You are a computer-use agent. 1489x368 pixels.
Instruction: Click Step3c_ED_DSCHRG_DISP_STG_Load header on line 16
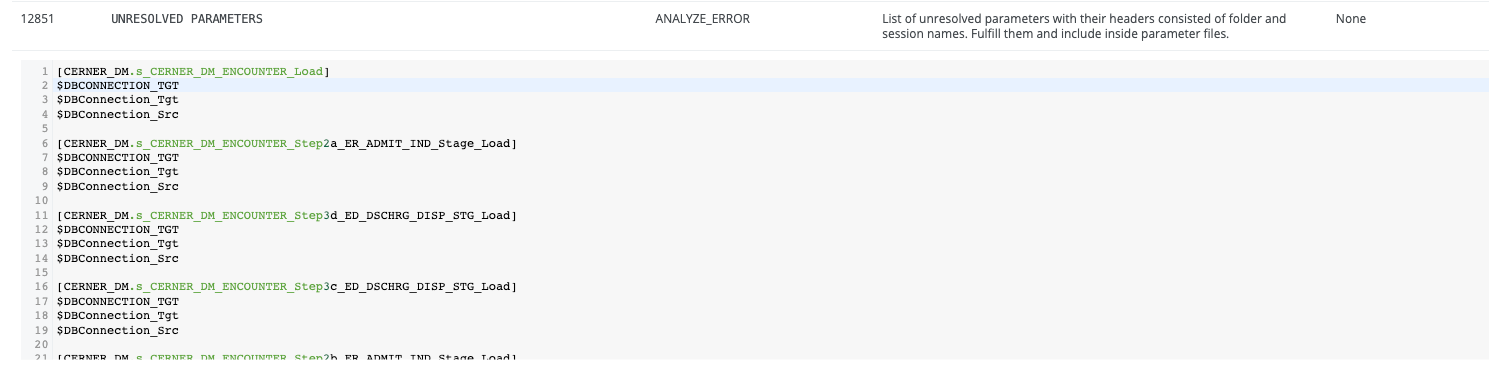287,287
